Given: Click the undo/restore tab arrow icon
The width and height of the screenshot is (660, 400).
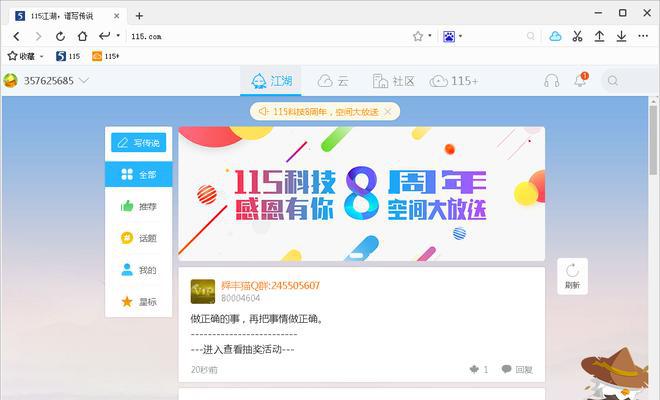Looking at the screenshot, I should pyautogui.click(x=104, y=36).
